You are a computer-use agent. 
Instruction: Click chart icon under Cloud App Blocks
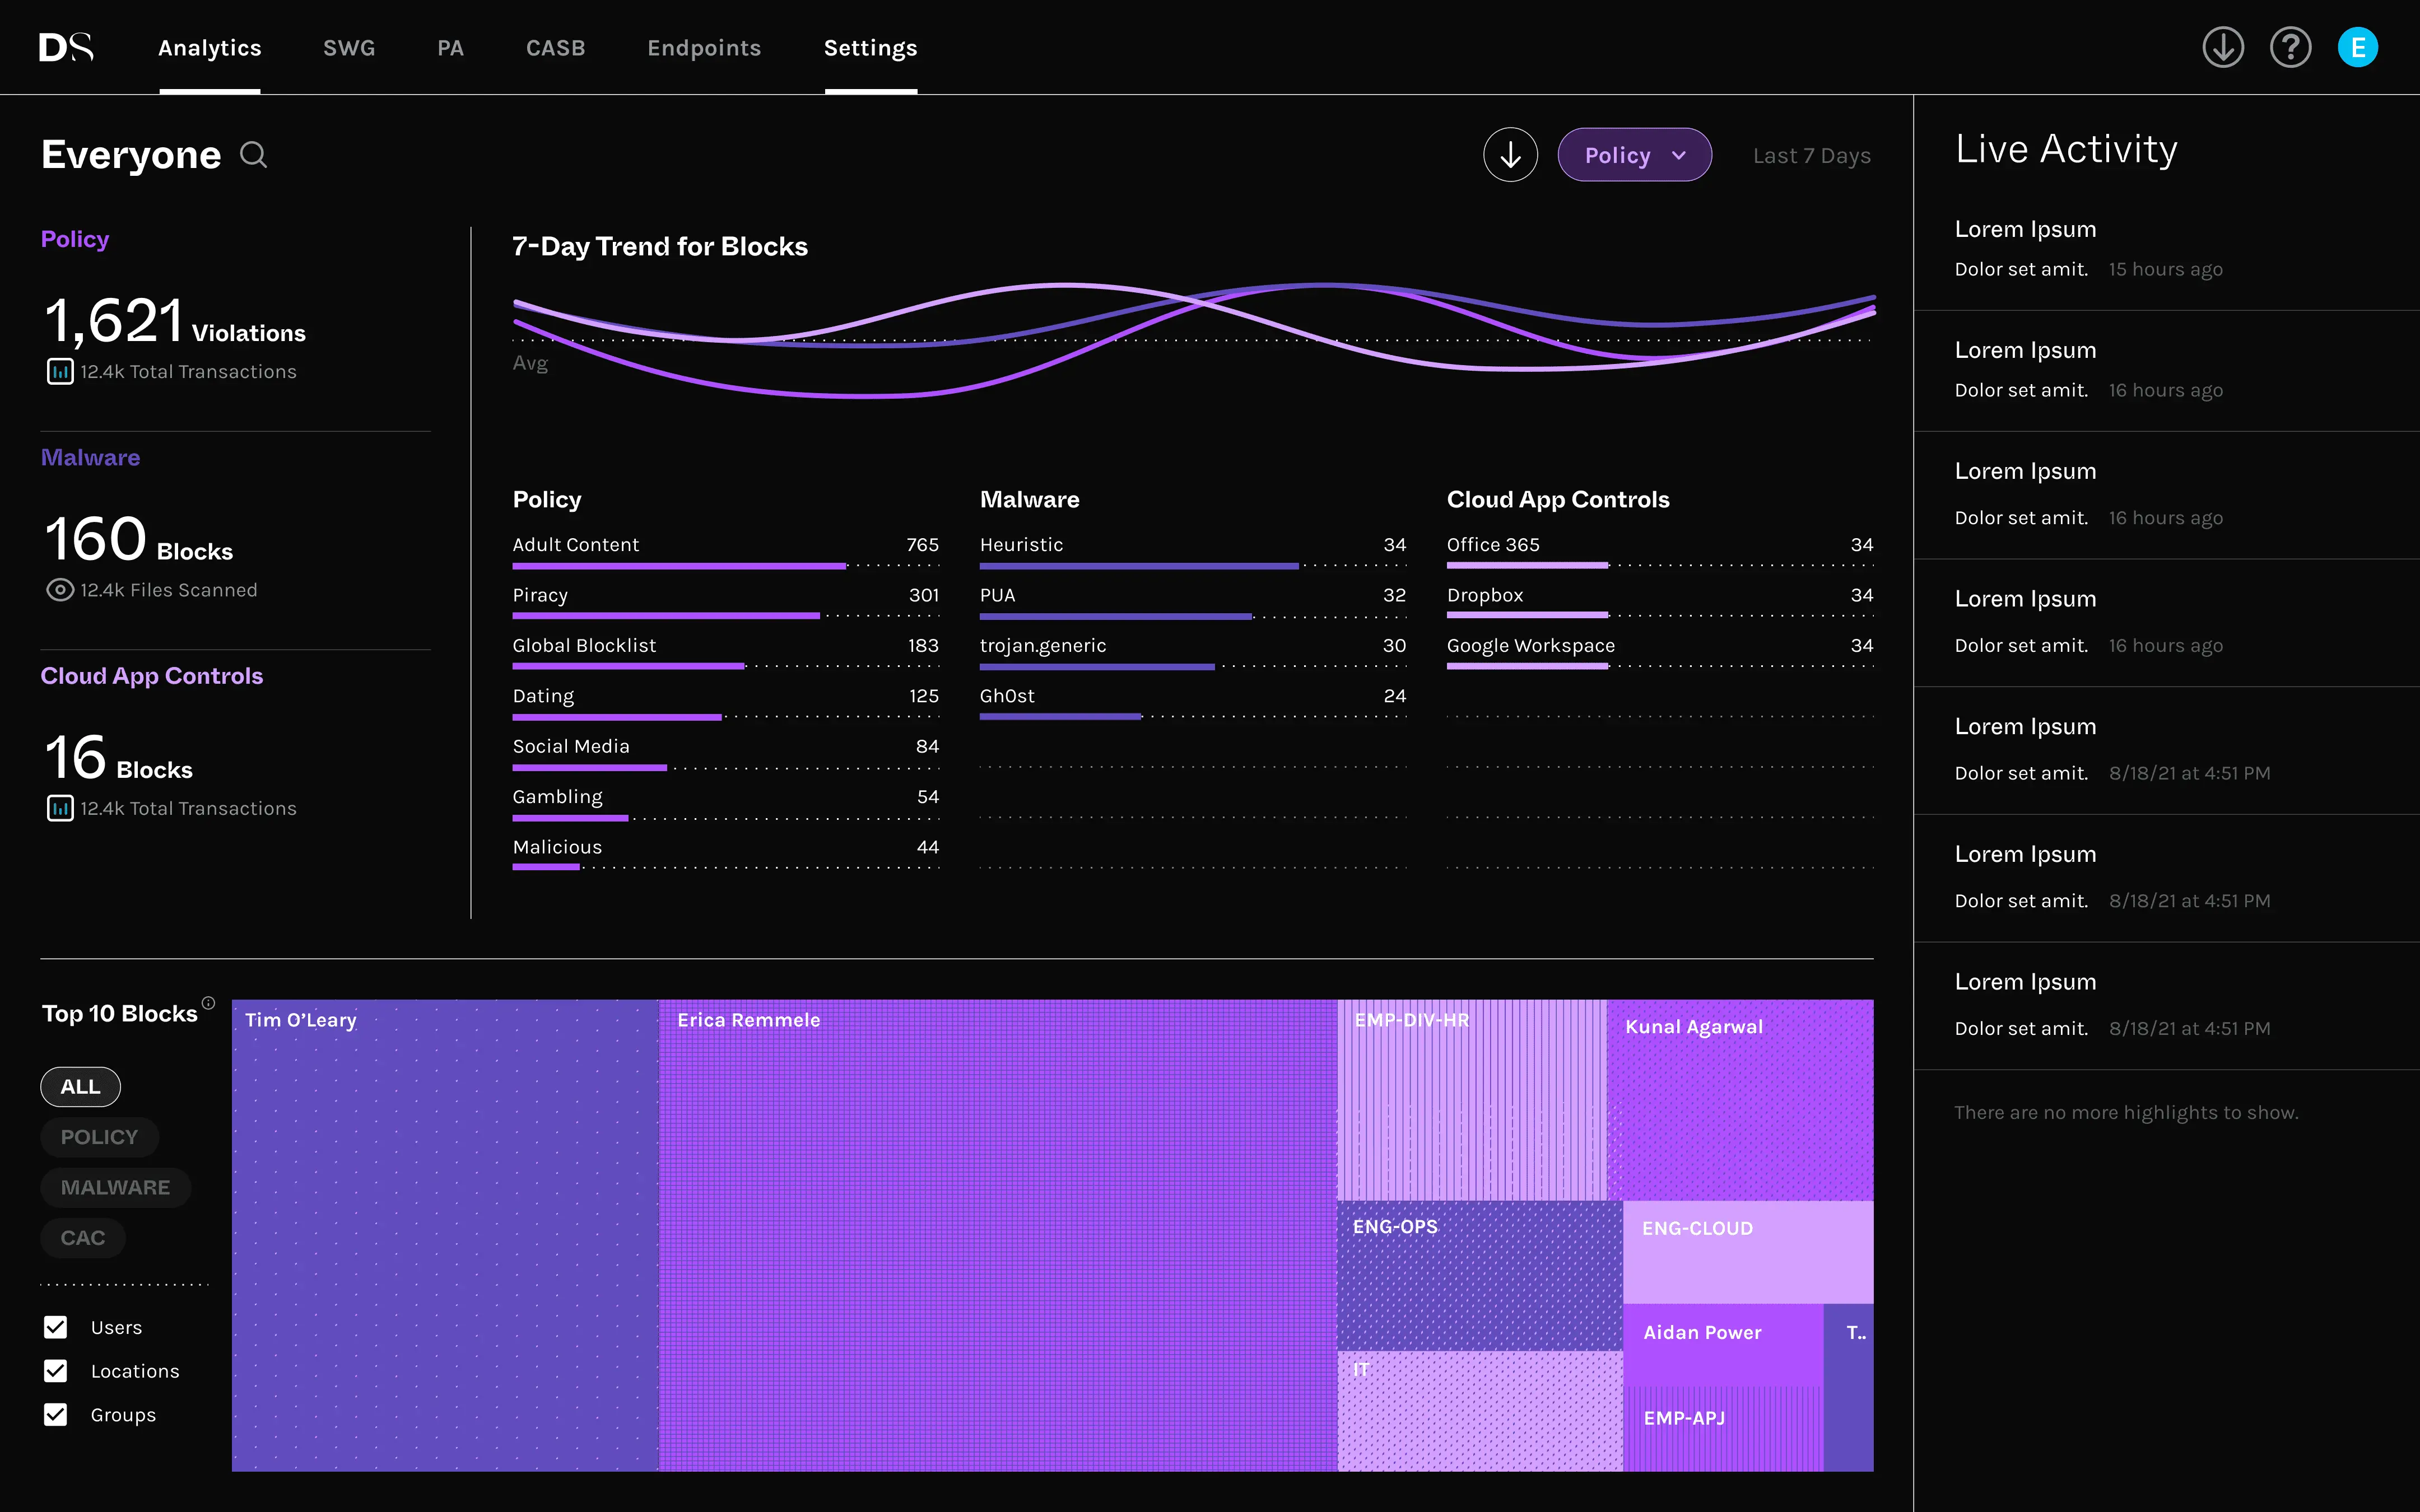tap(60, 808)
